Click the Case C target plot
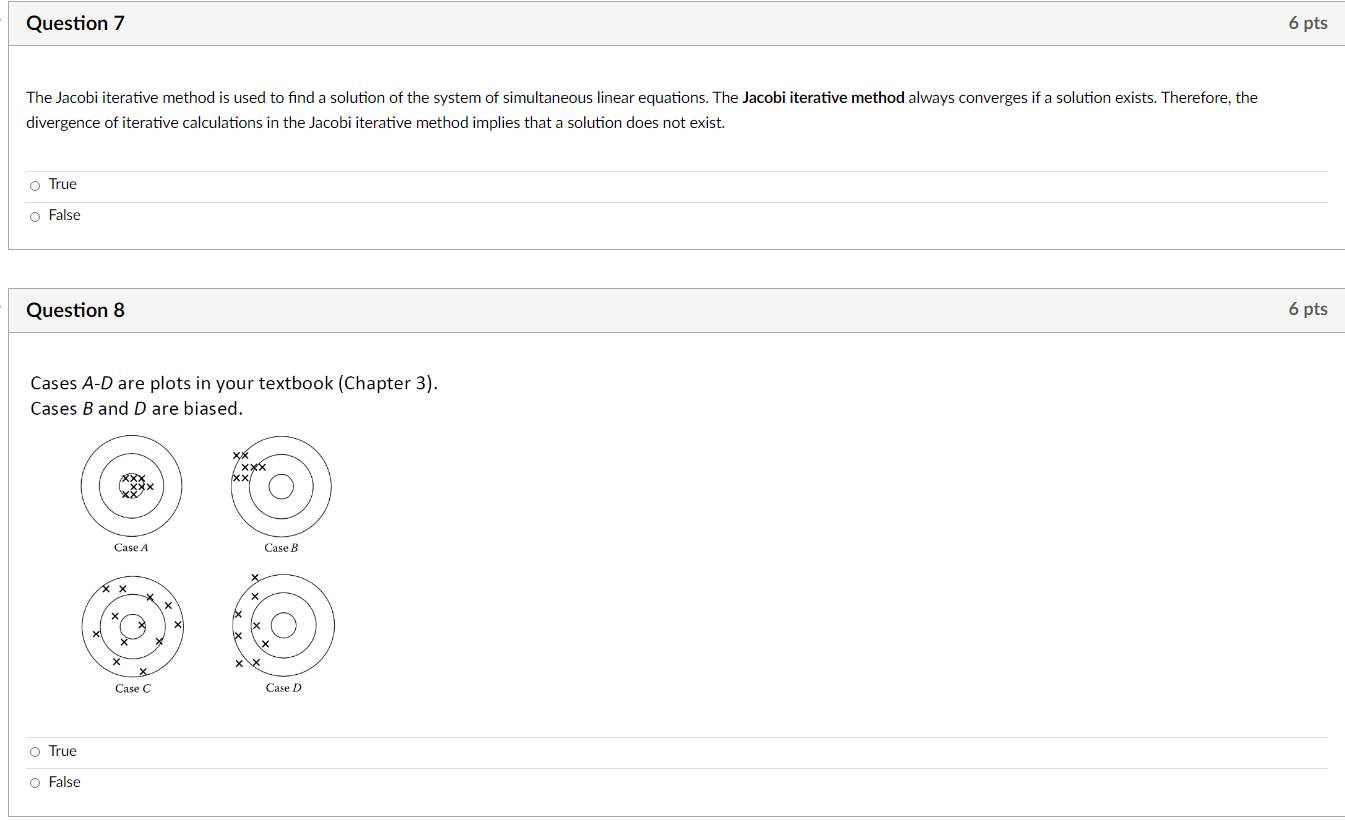The width and height of the screenshot is (1345, 821). tap(132, 625)
